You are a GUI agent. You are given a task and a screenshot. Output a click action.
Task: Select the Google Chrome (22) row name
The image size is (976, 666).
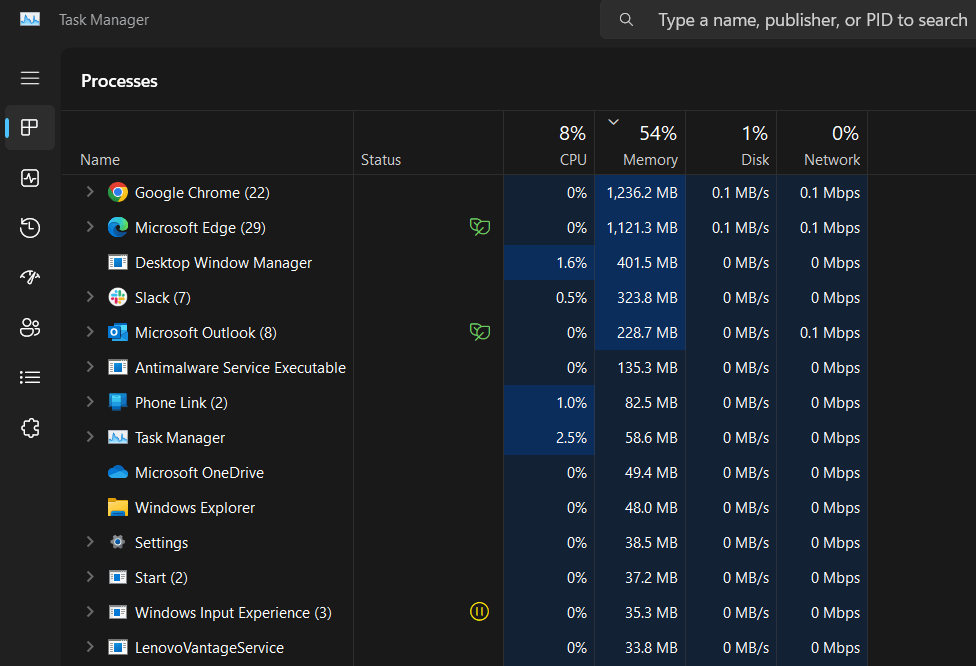tap(202, 193)
